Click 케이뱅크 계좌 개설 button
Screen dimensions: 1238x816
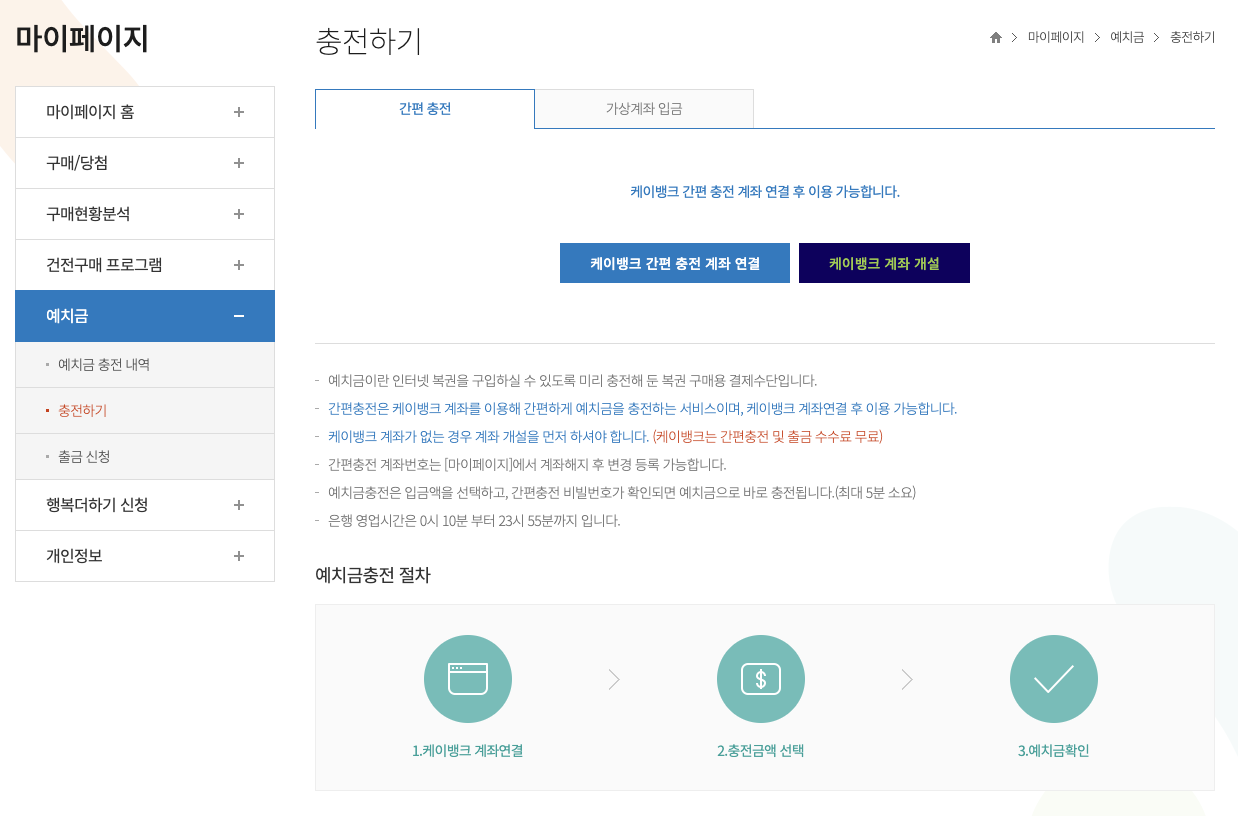[884, 263]
